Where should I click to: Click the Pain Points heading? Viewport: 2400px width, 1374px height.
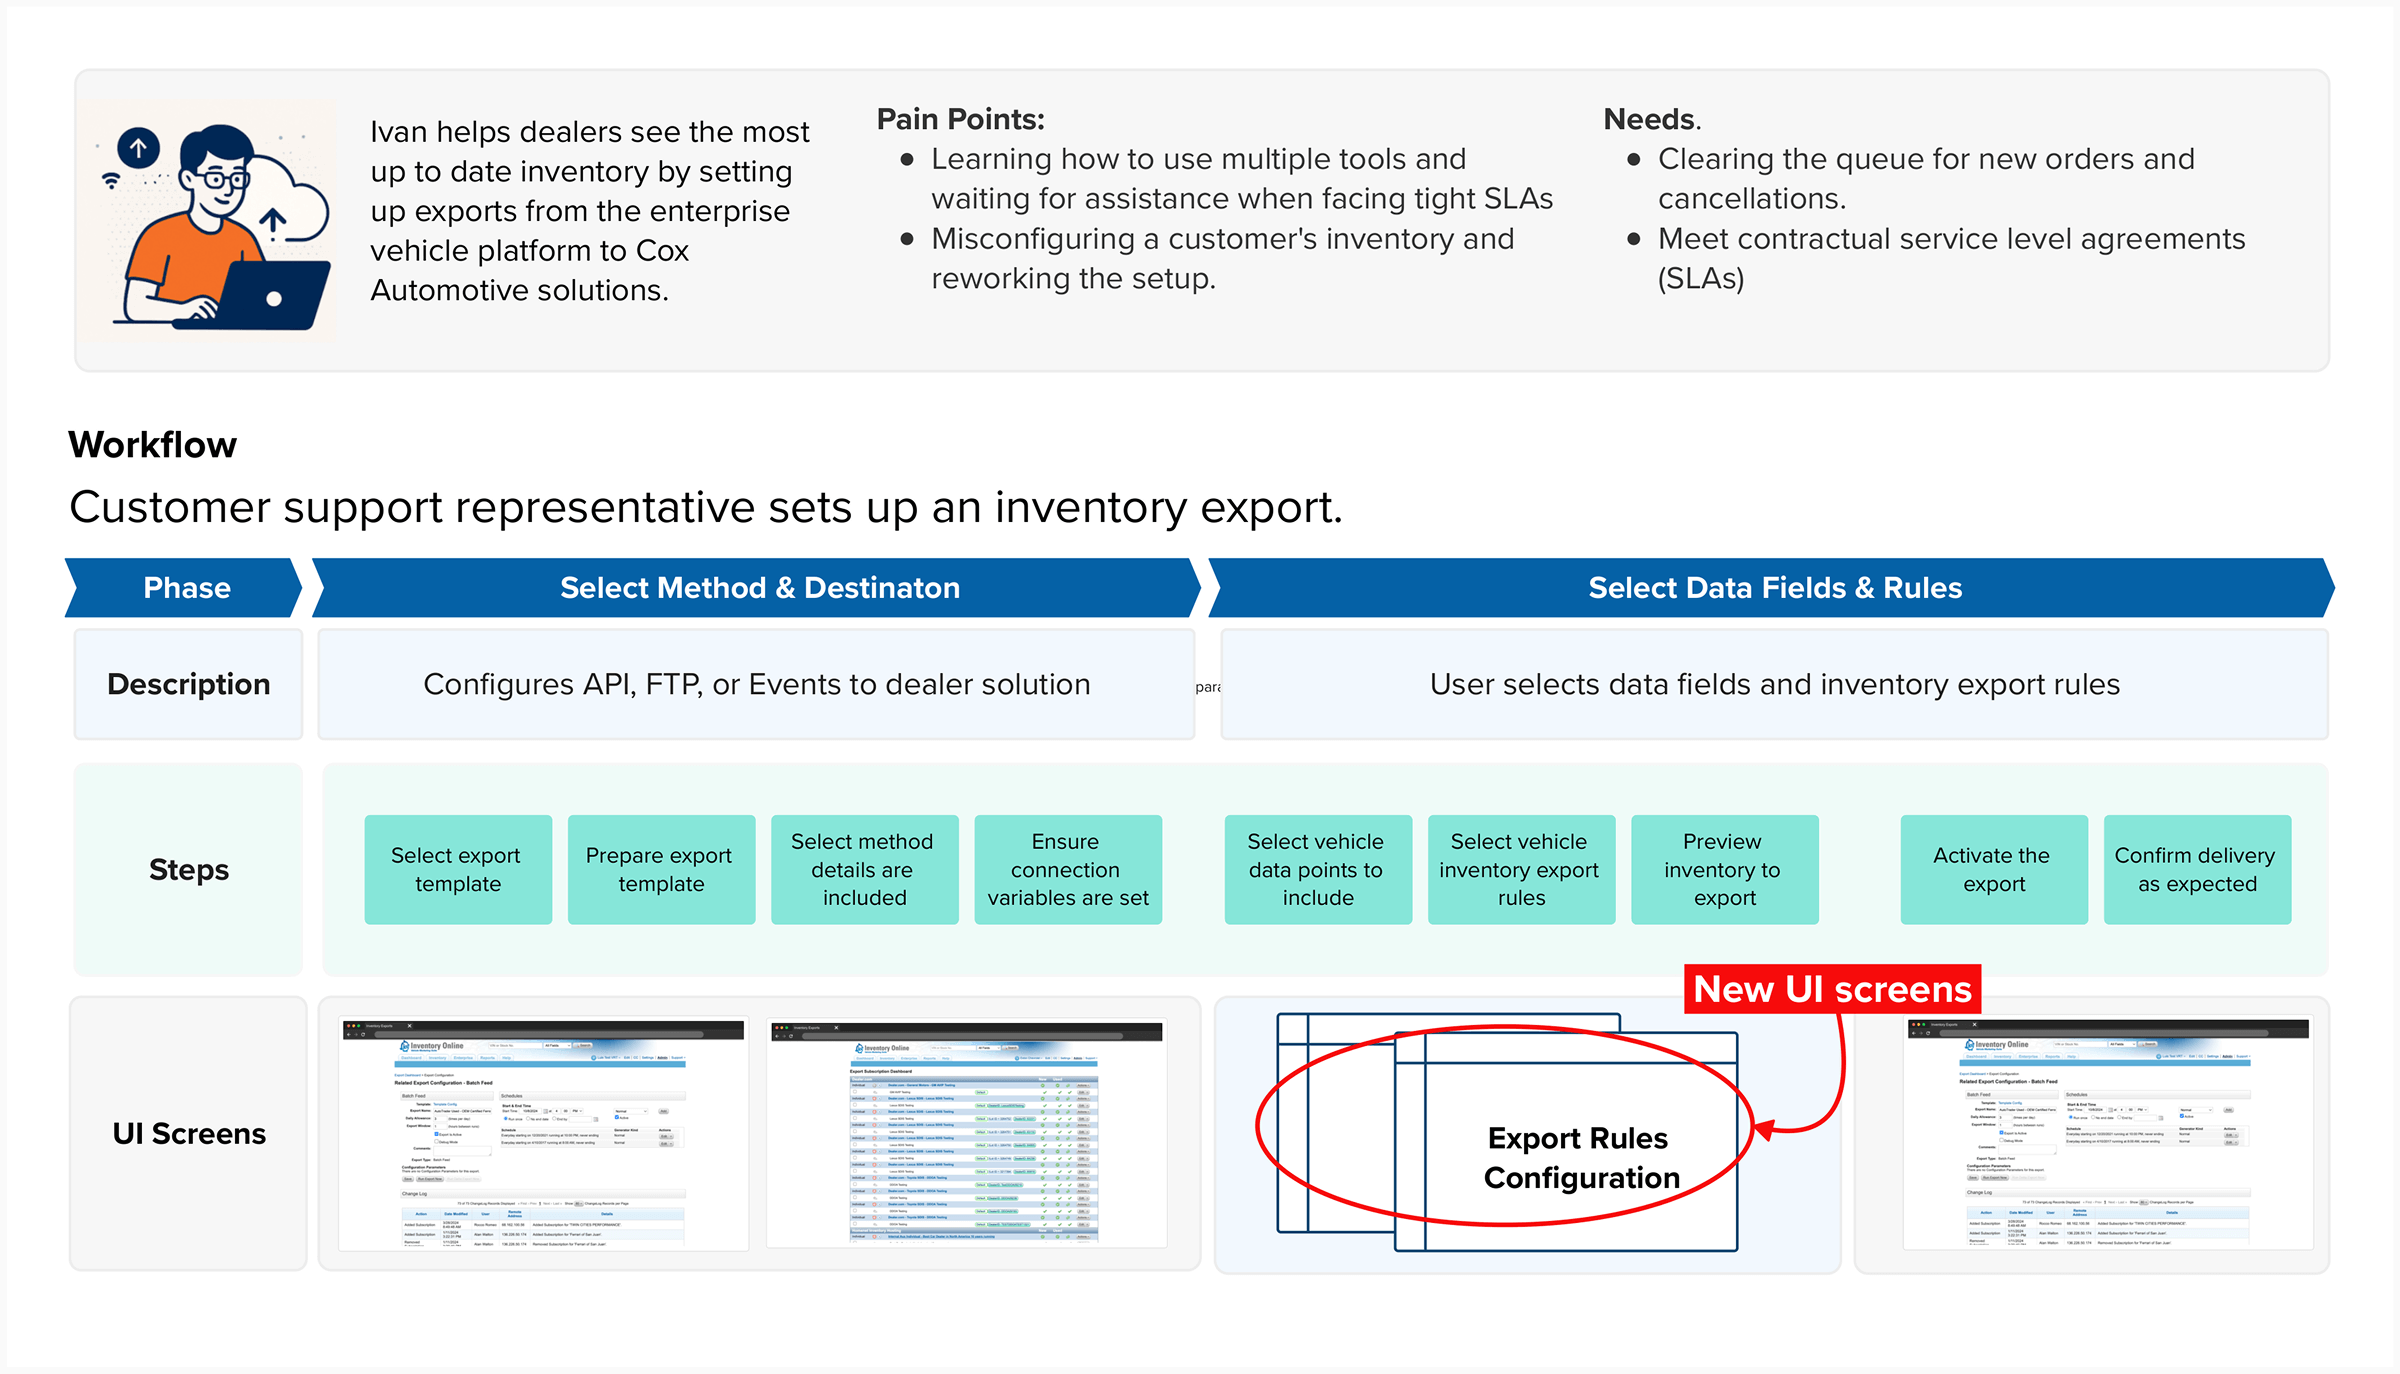pyautogui.click(x=961, y=119)
